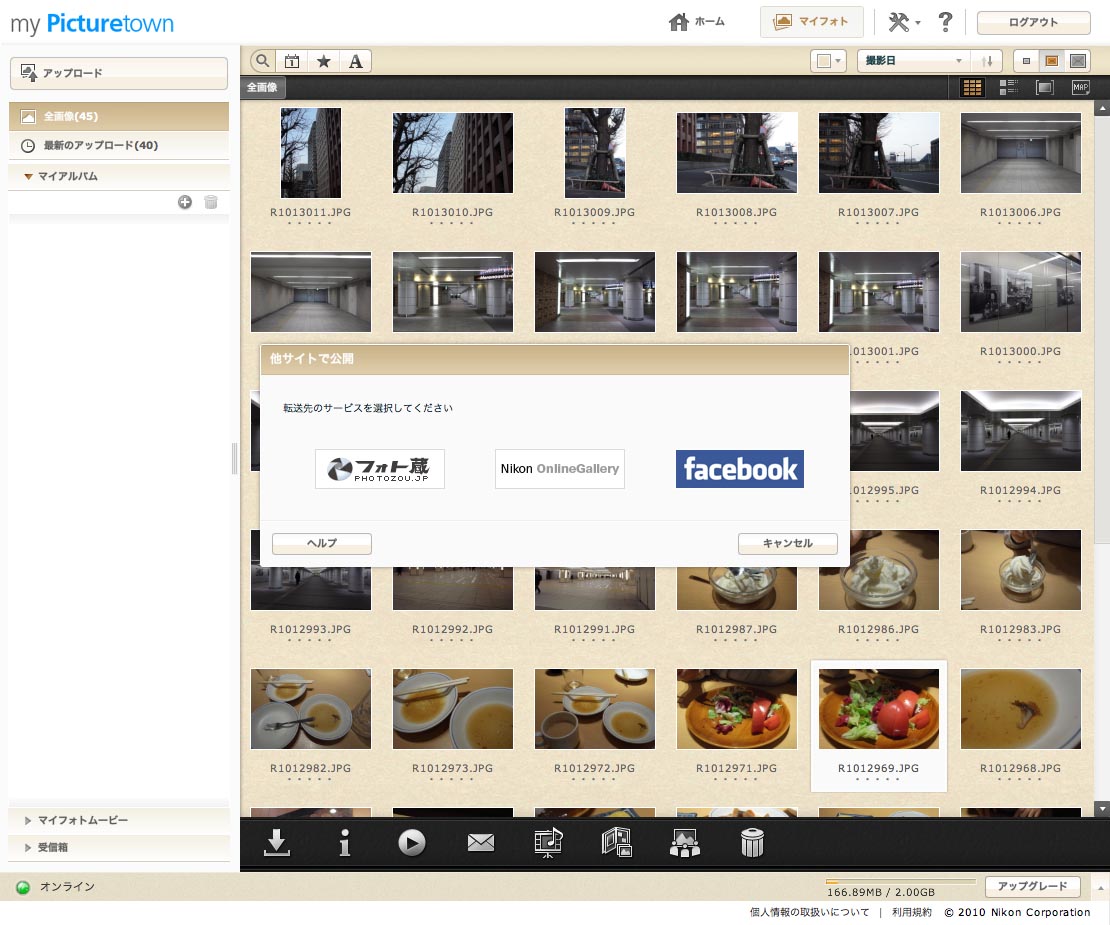Start a slideshow with the play icon
1110x925 pixels.
(412, 842)
